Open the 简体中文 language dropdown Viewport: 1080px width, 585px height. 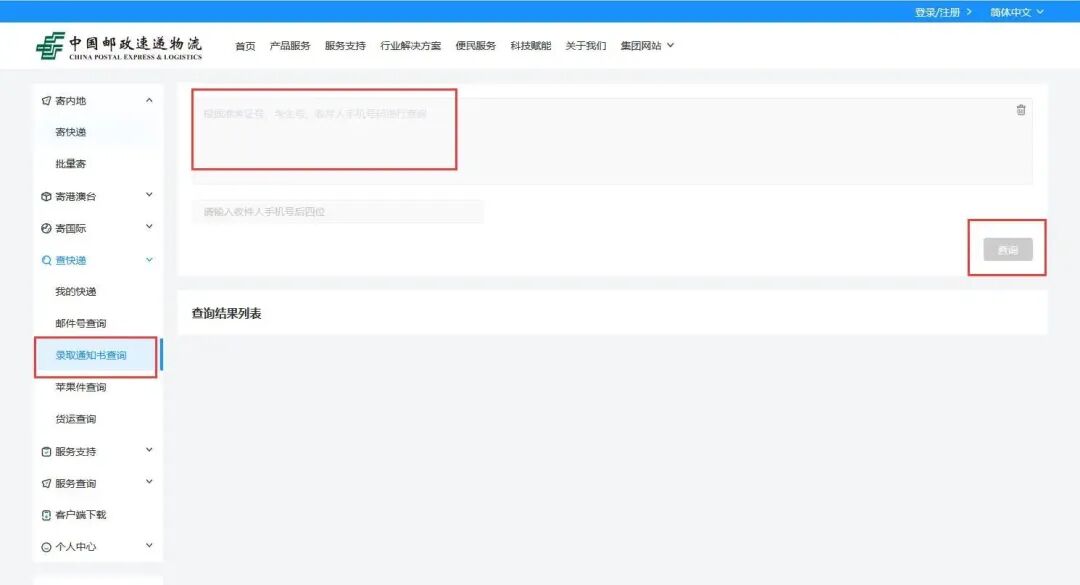point(1017,12)
